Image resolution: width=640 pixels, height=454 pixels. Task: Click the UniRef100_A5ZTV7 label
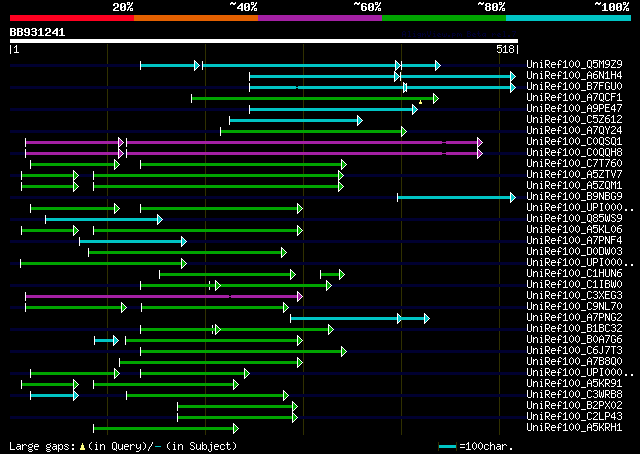tap(574, 174)
